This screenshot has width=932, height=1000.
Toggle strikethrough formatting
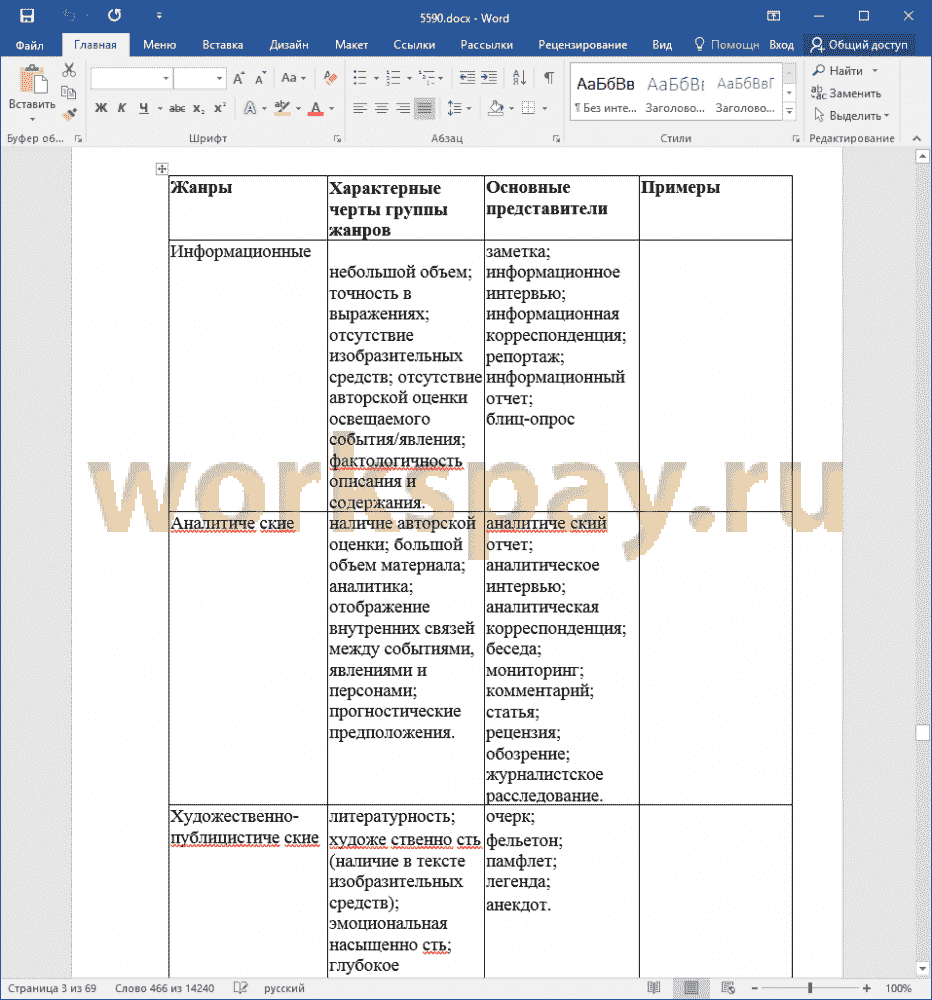tap(177, 108)
